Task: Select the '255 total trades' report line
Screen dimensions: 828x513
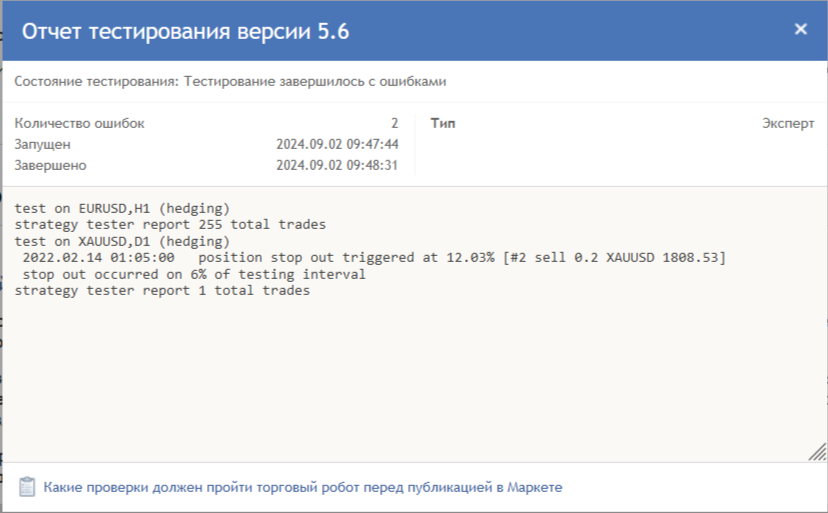Action: click(170, 225)
